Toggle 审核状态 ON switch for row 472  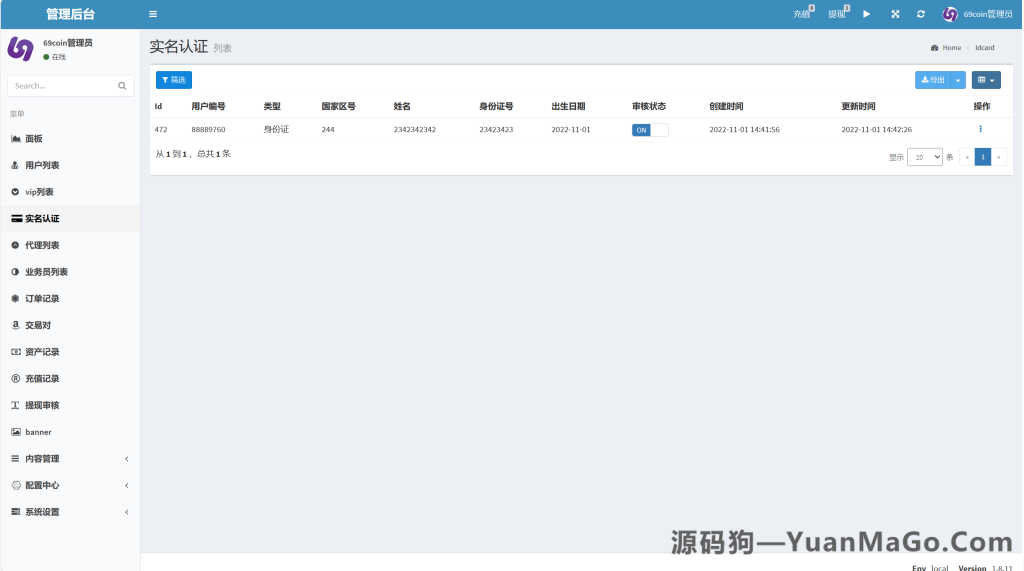[650, 130]
